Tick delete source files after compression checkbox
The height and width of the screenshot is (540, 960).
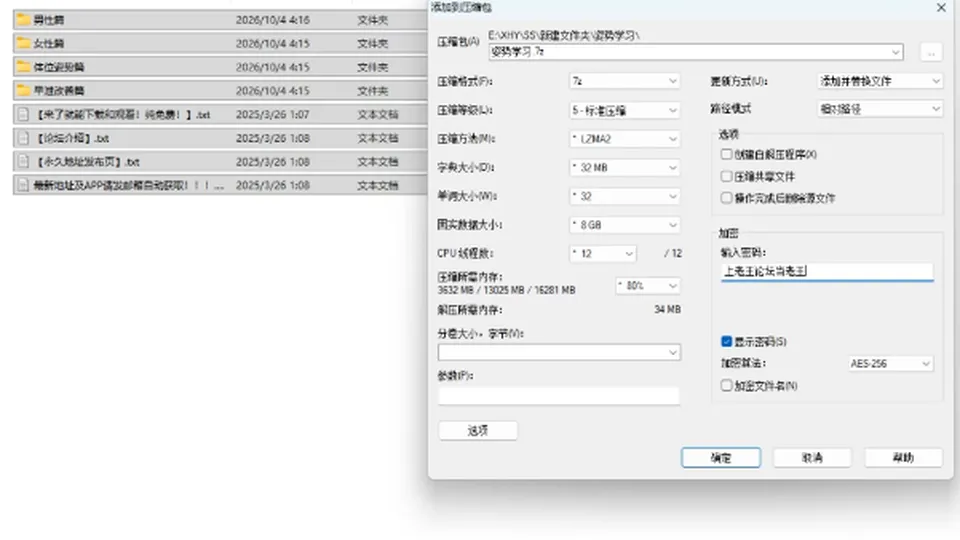pyautogui.click(x=726, y=198)
